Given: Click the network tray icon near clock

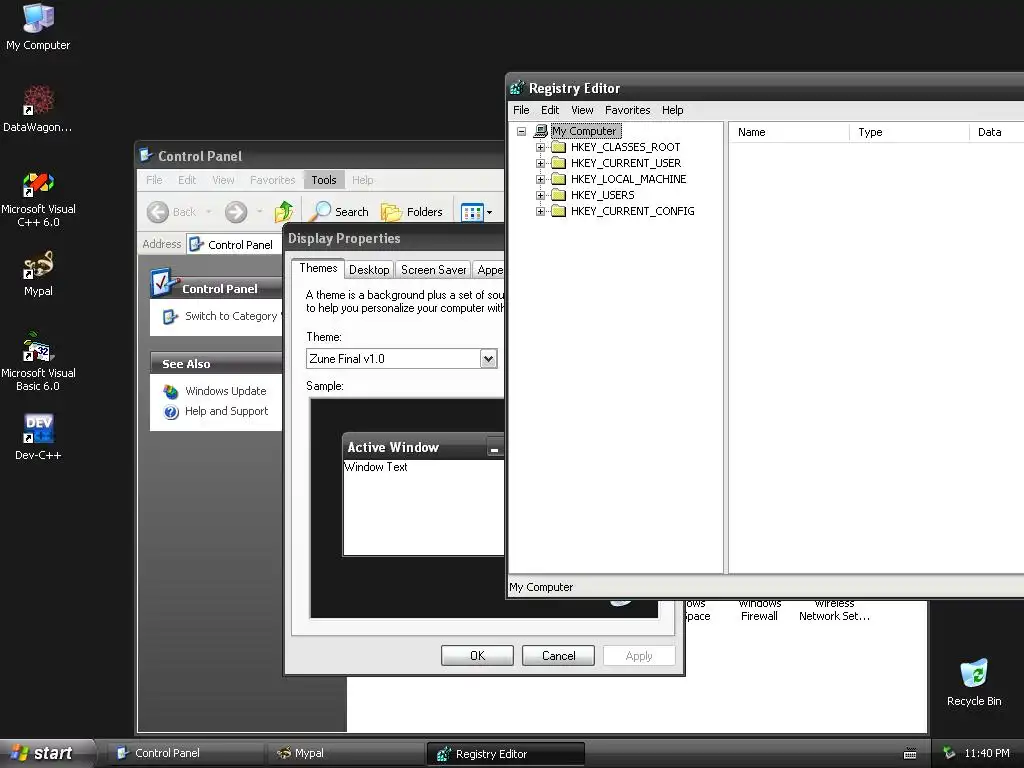Looking at the screenshot, I should tap(949, 753).
